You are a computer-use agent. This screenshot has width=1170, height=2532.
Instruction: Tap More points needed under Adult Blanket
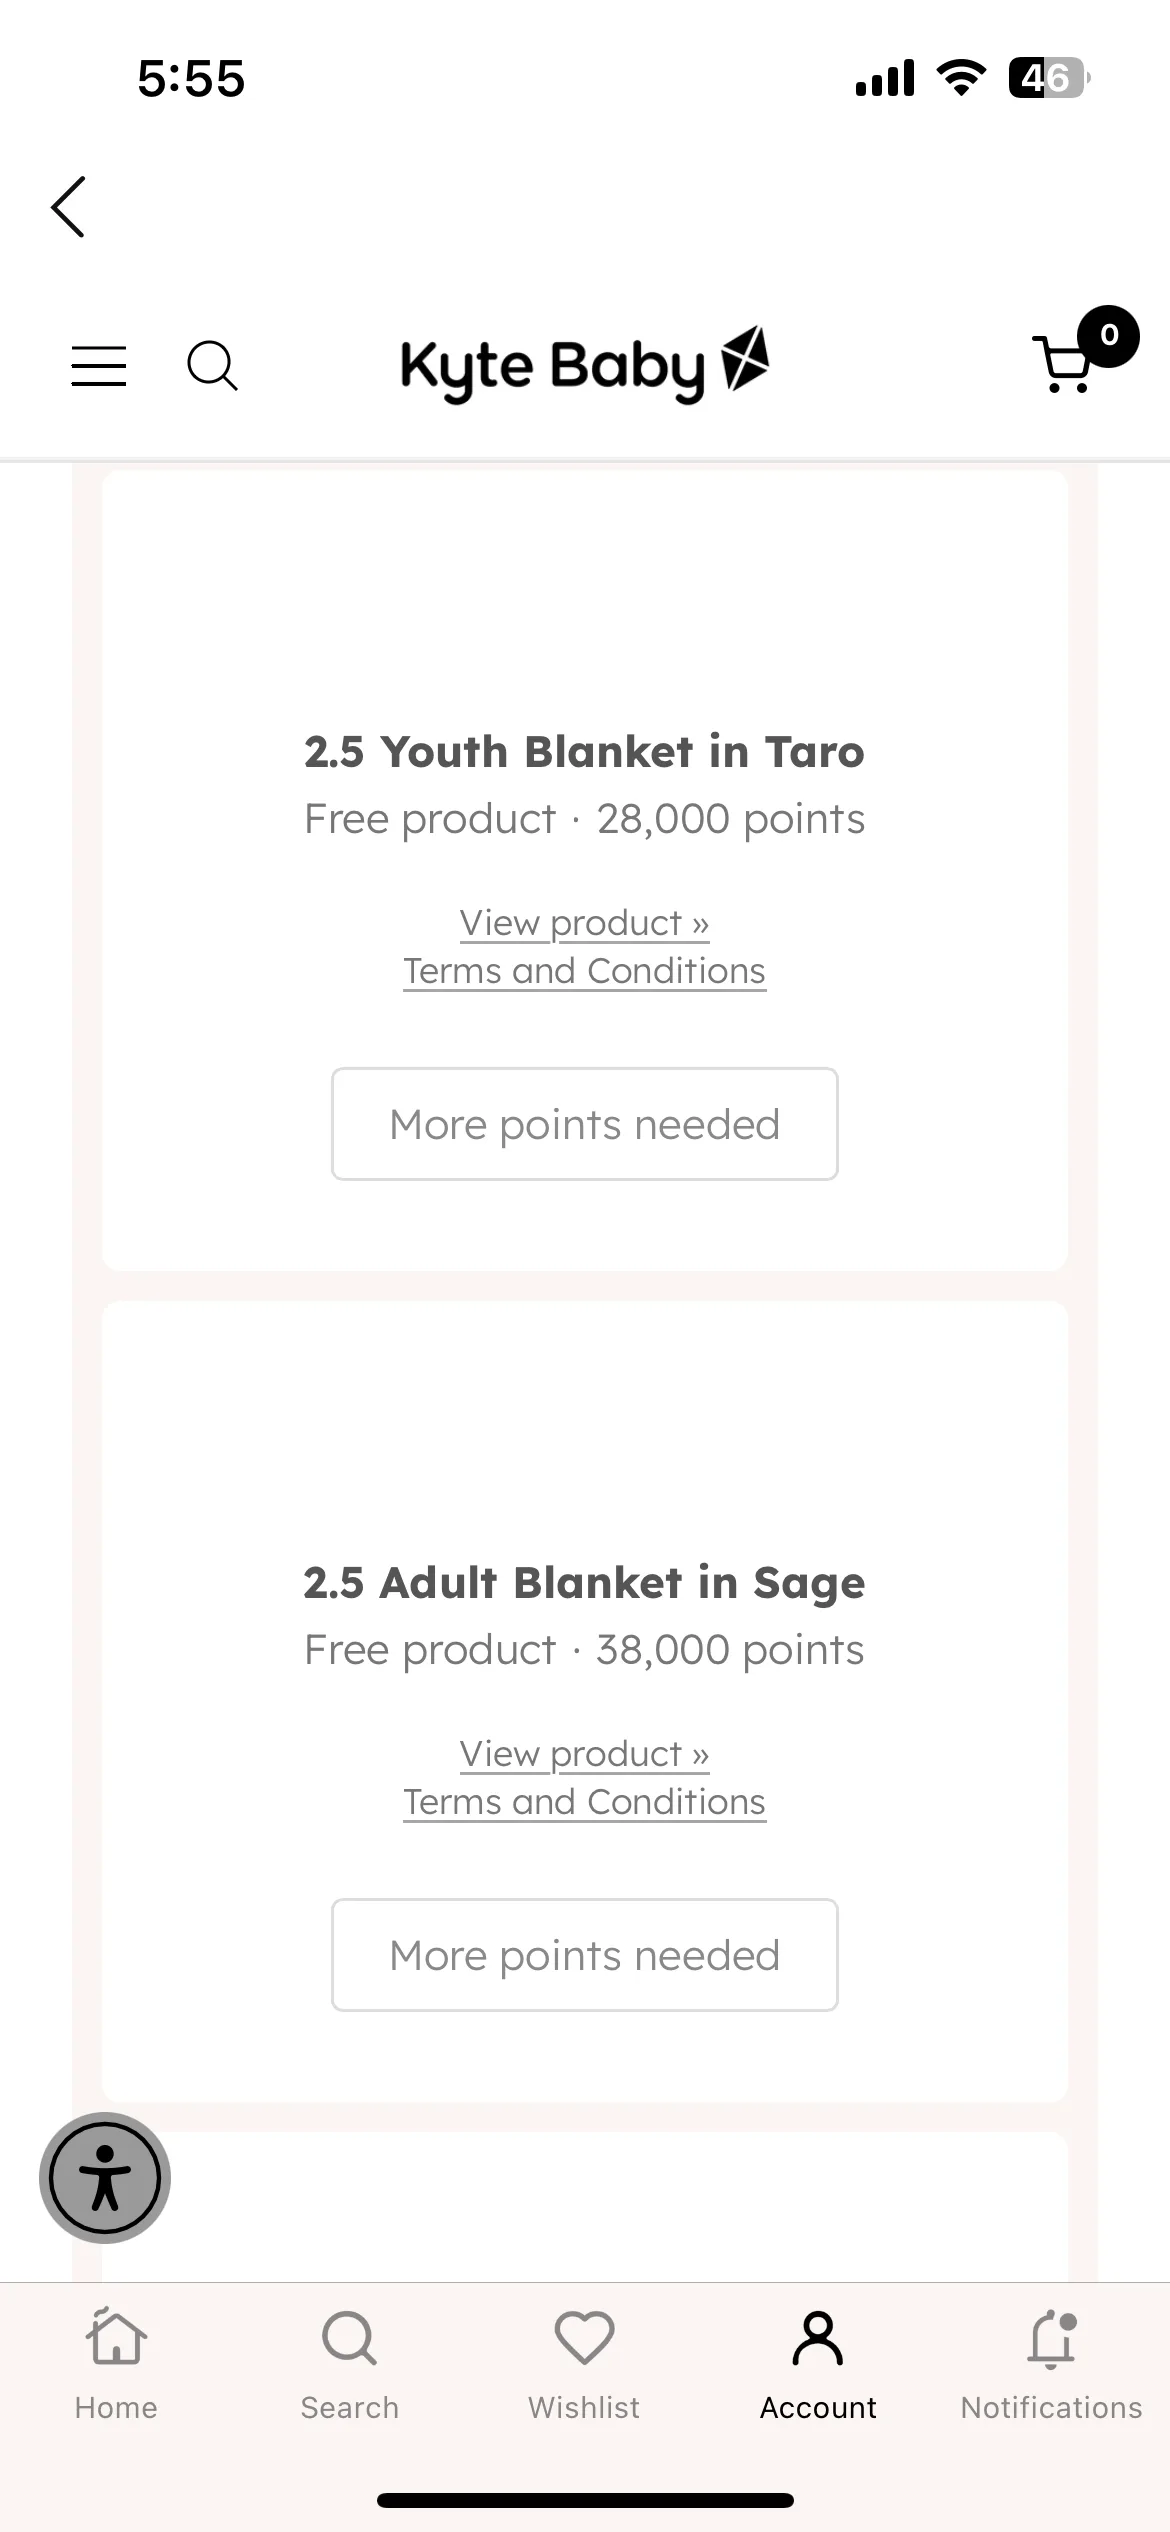[x=585, y=1955]
